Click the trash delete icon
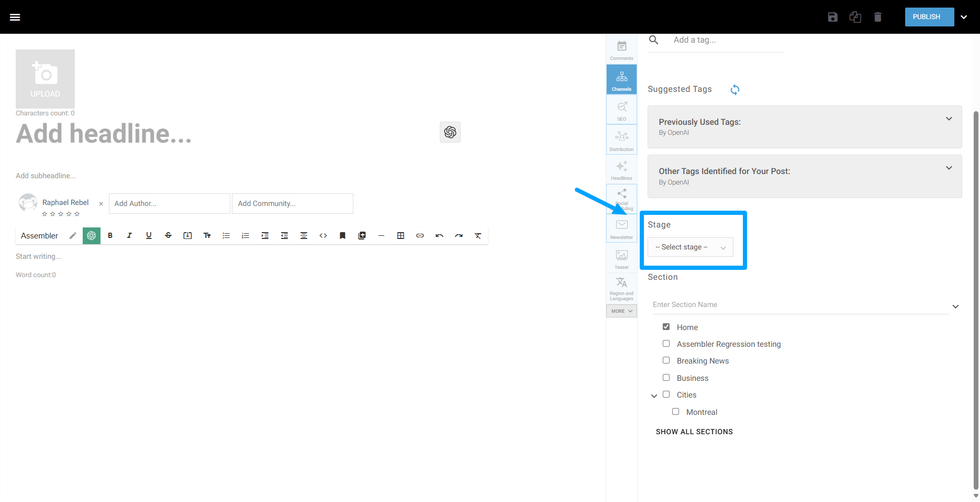 (x=877, y=17)
